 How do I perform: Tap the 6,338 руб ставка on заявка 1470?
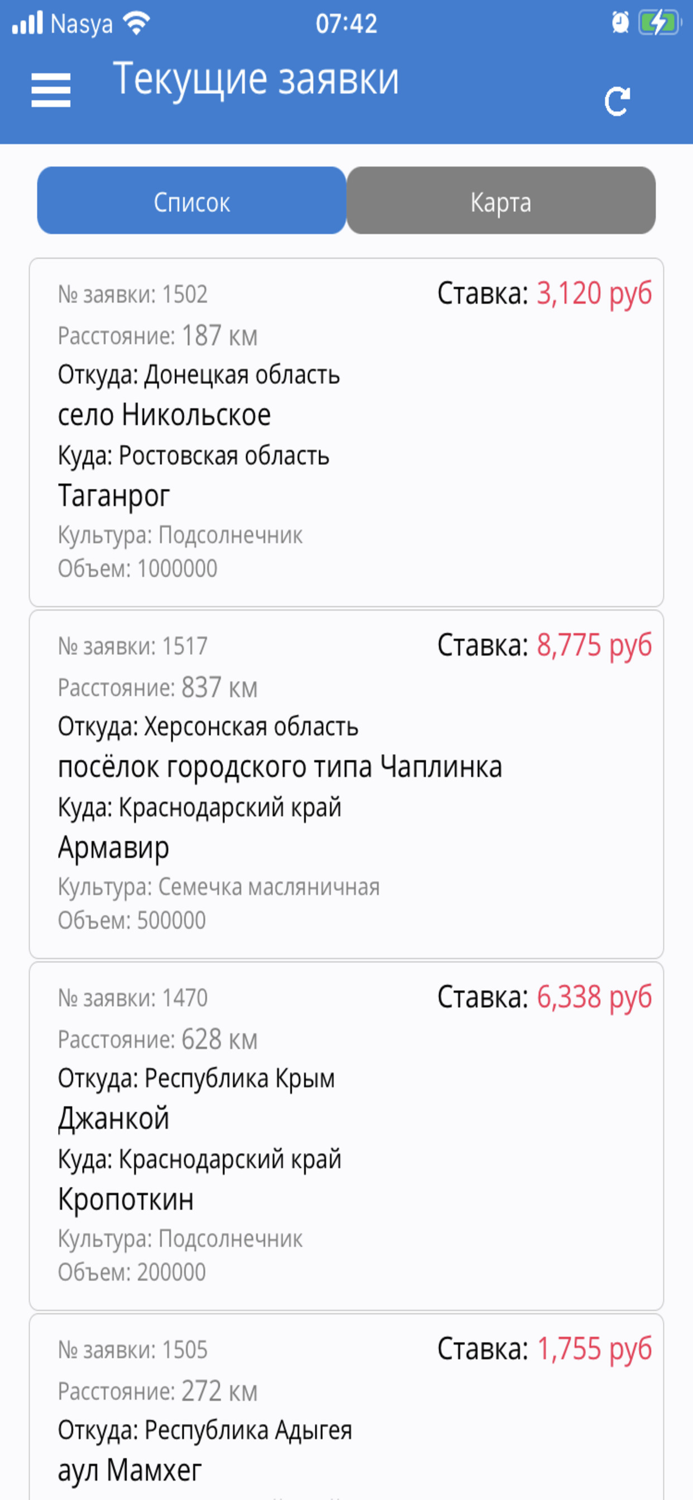click(597, 997)
